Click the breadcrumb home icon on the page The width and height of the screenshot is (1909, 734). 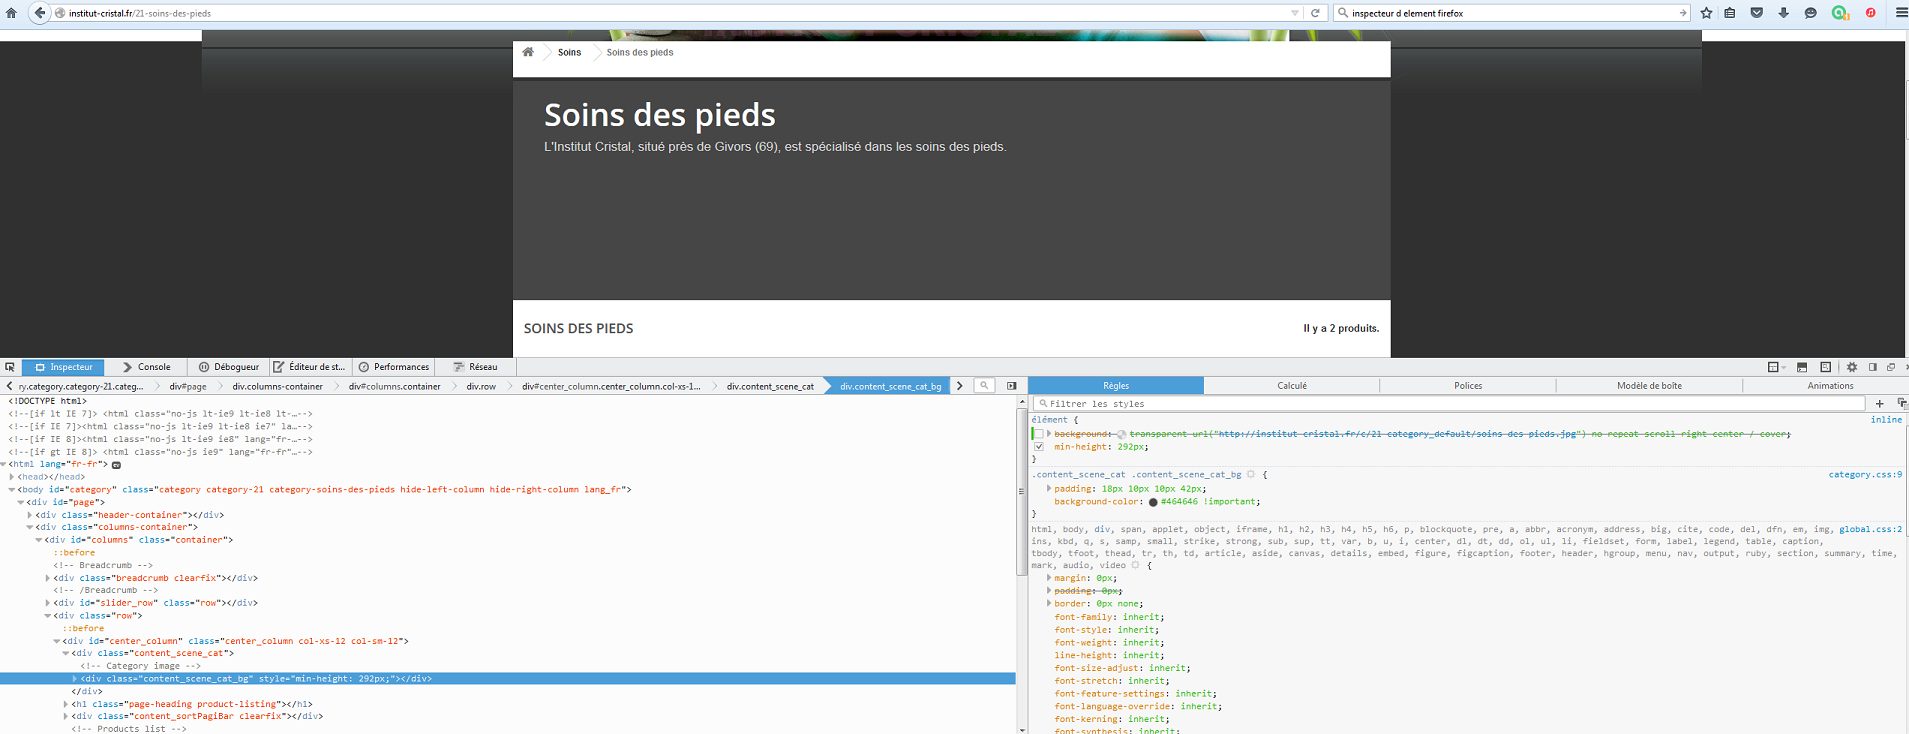click(x=528, y=52)
